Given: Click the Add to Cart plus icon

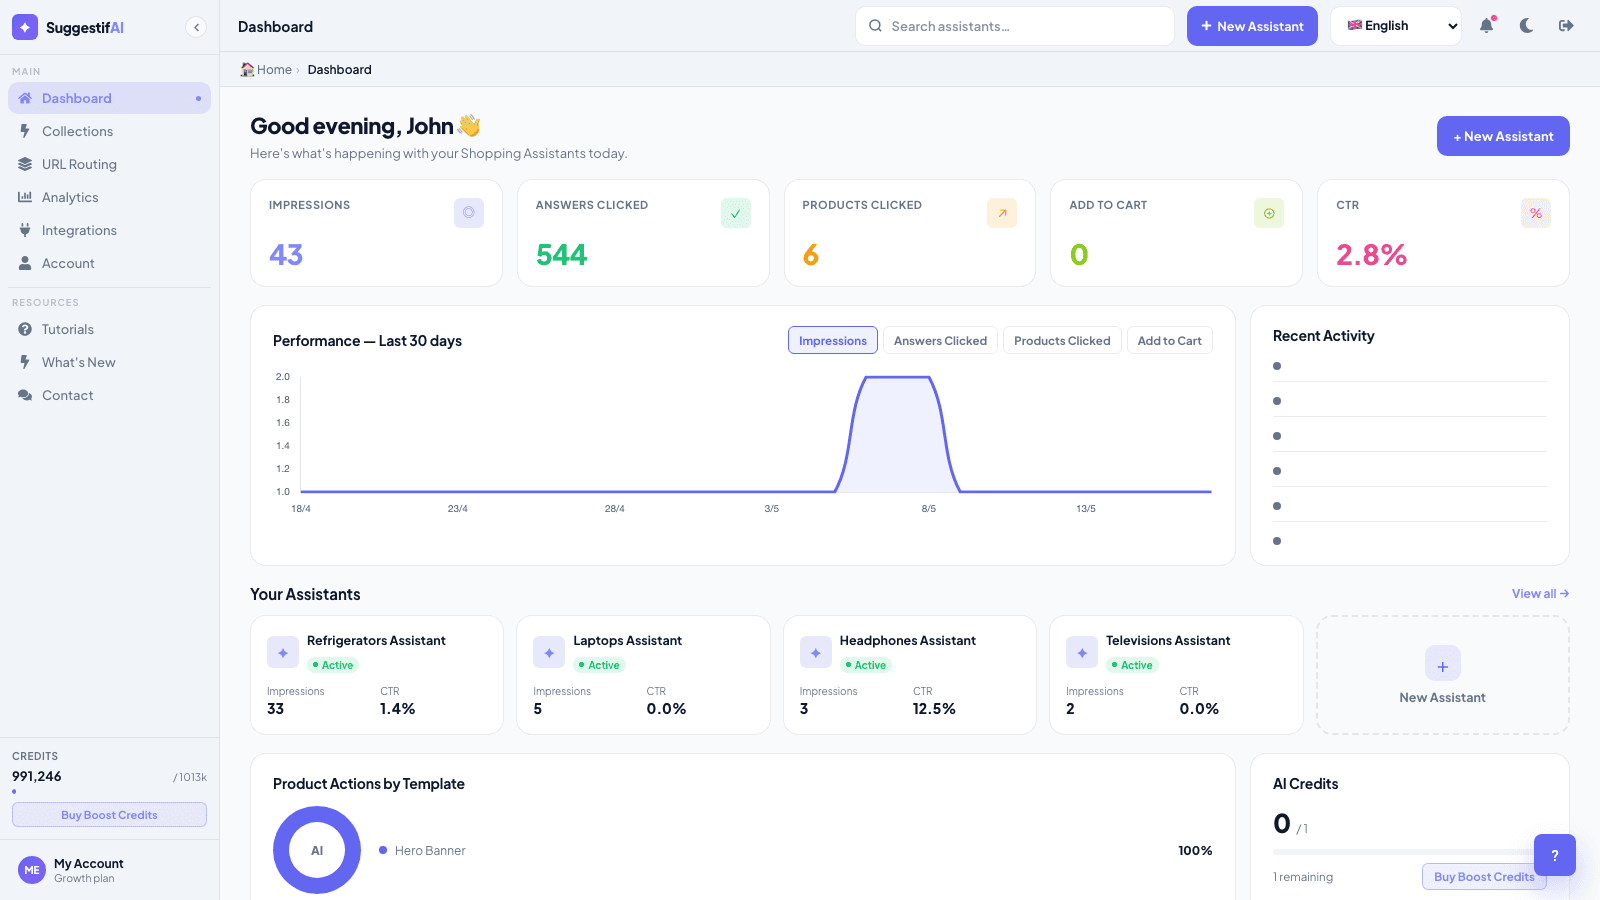Looking at the screenshot, I should pos(1269,213).
